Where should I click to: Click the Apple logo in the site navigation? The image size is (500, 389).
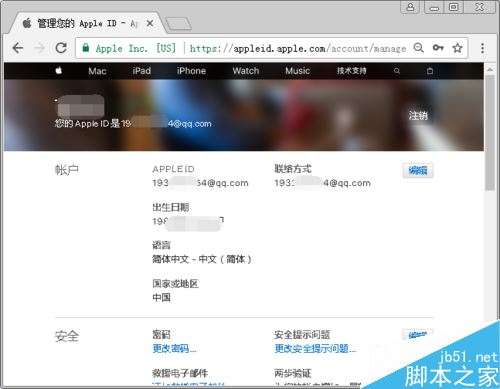(x=59, y=70)
